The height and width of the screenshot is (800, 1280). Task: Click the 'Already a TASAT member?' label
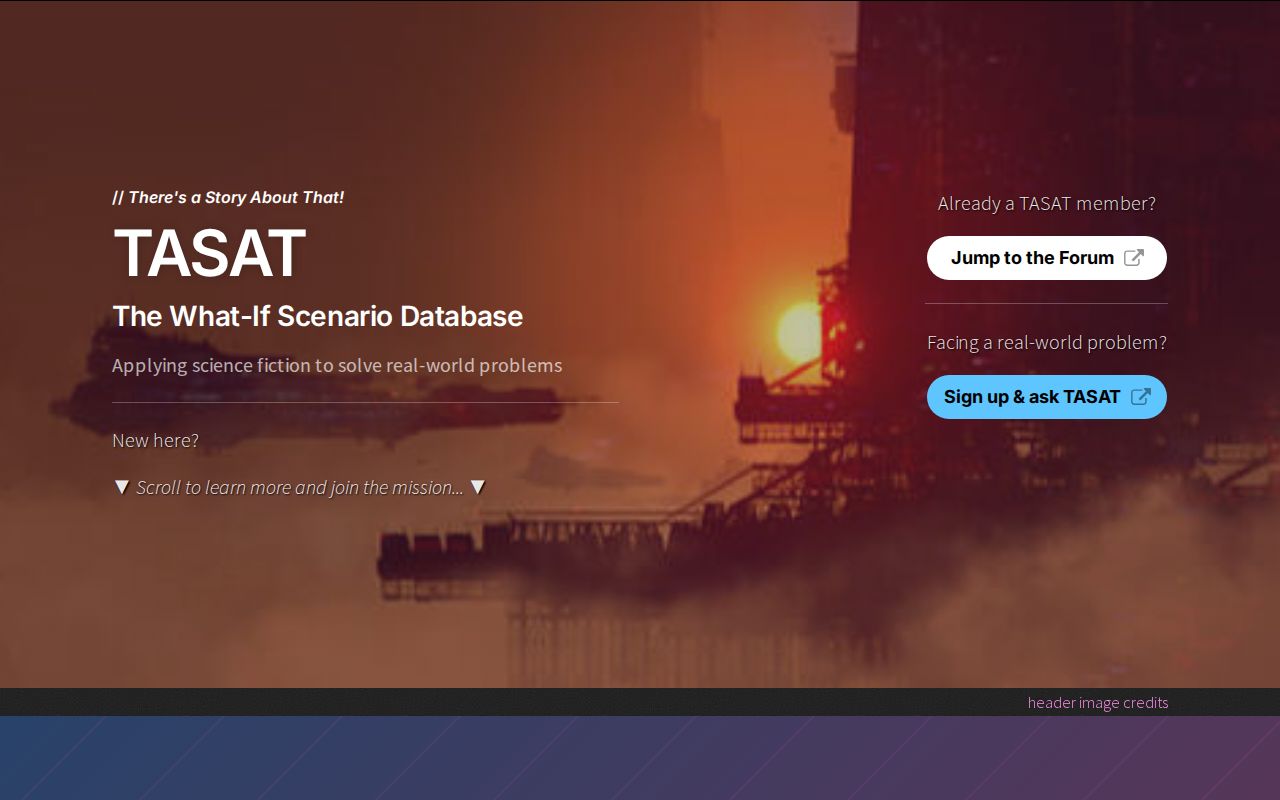1046,203
